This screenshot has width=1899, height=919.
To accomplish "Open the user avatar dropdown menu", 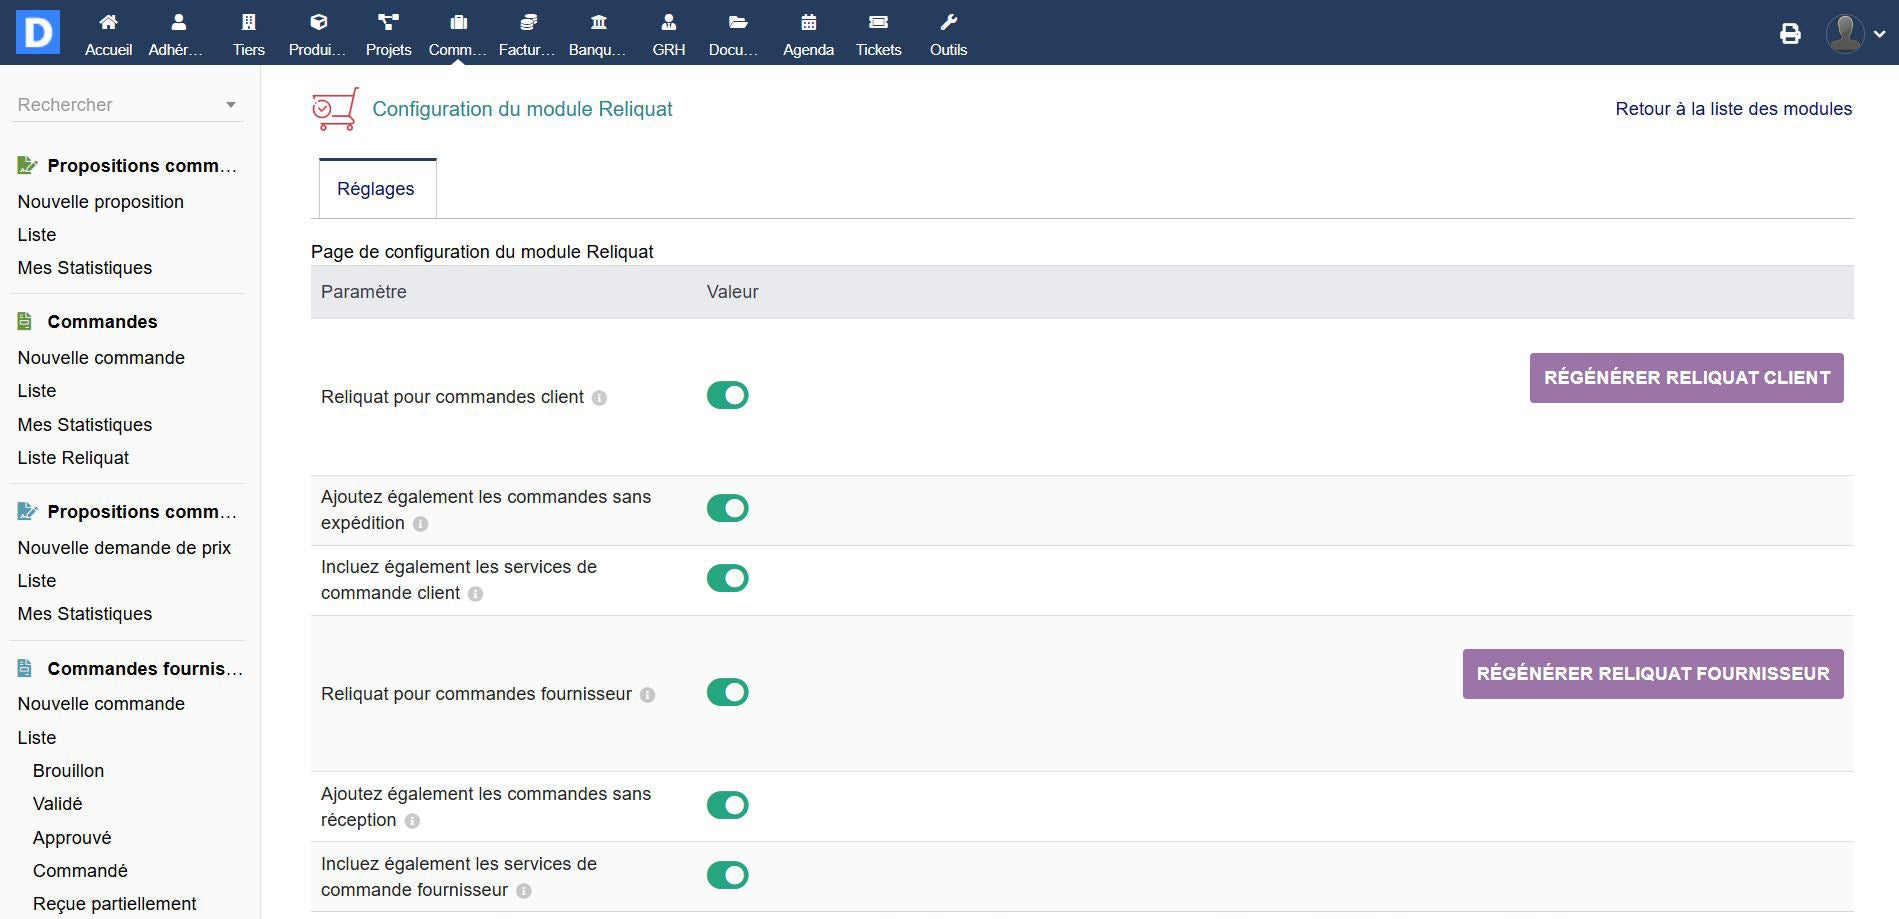I will [x=1856, y=34].
